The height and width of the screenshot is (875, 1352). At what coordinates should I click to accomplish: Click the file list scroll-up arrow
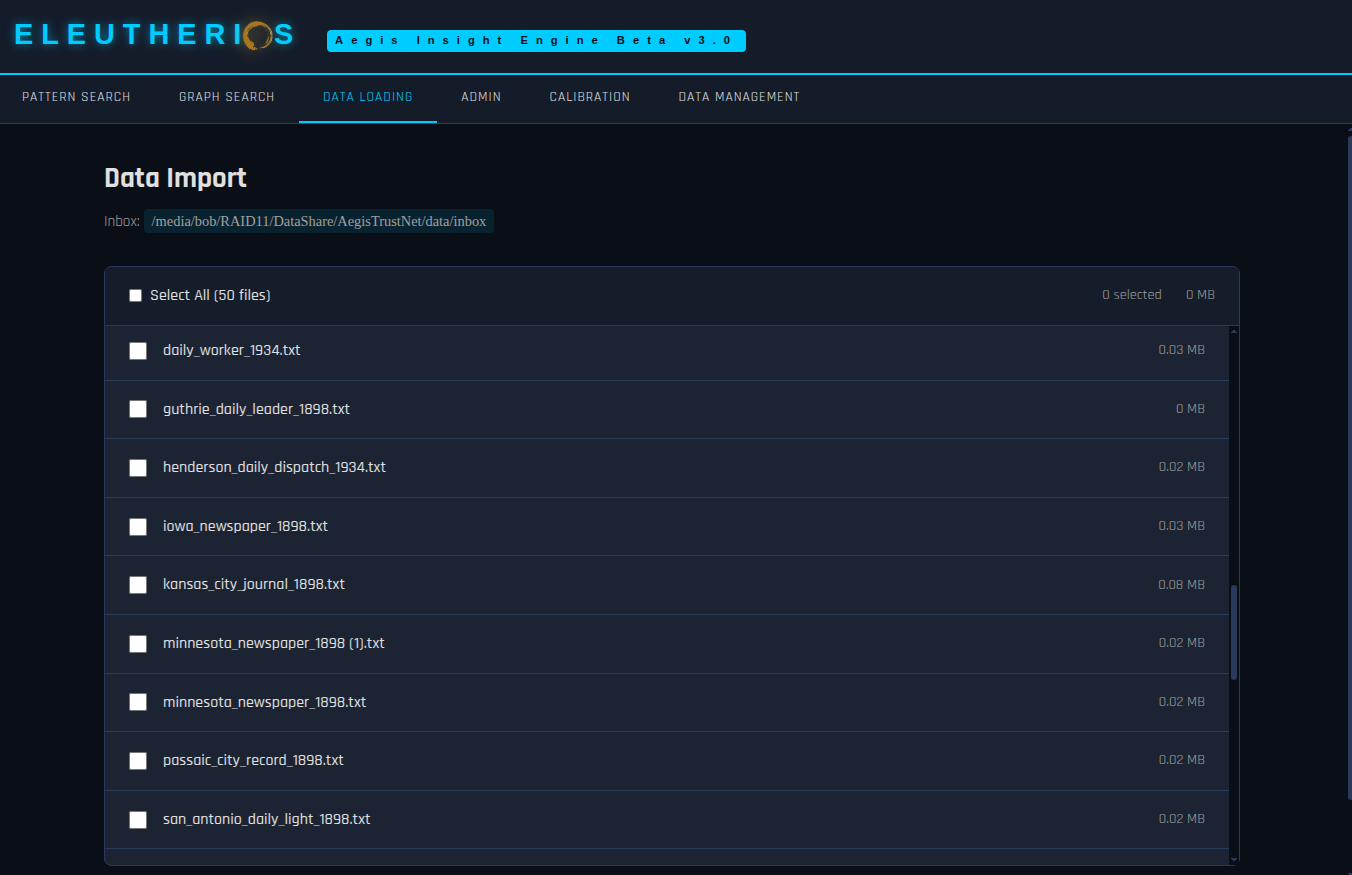point(1234,332)
